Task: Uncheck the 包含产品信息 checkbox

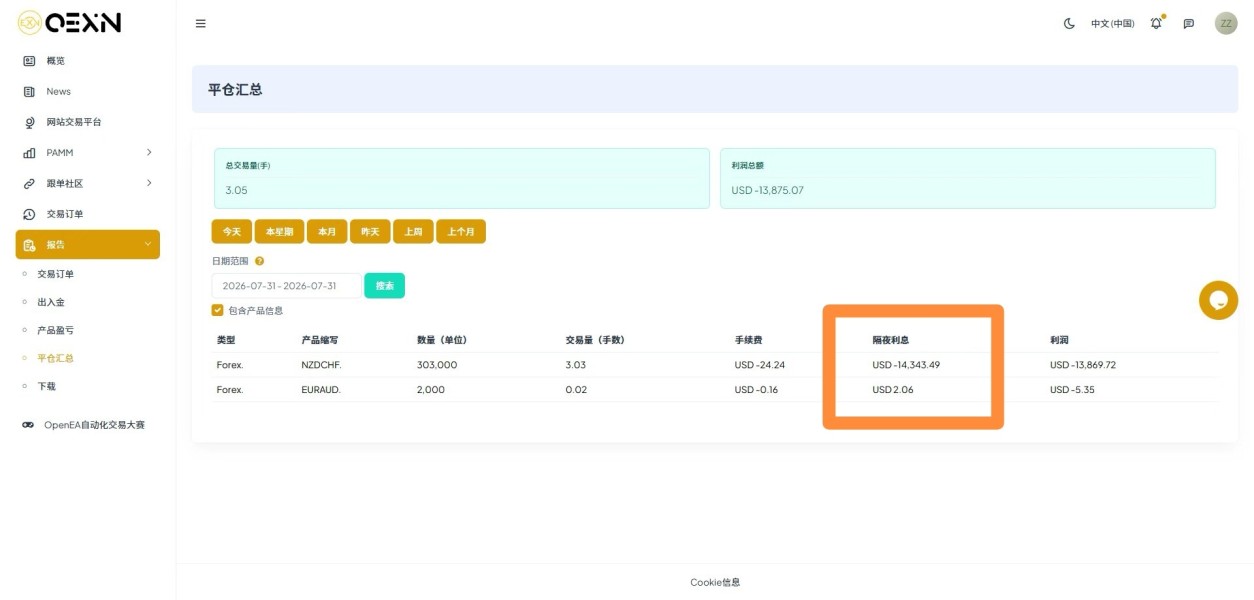Action: click(217, 310)
